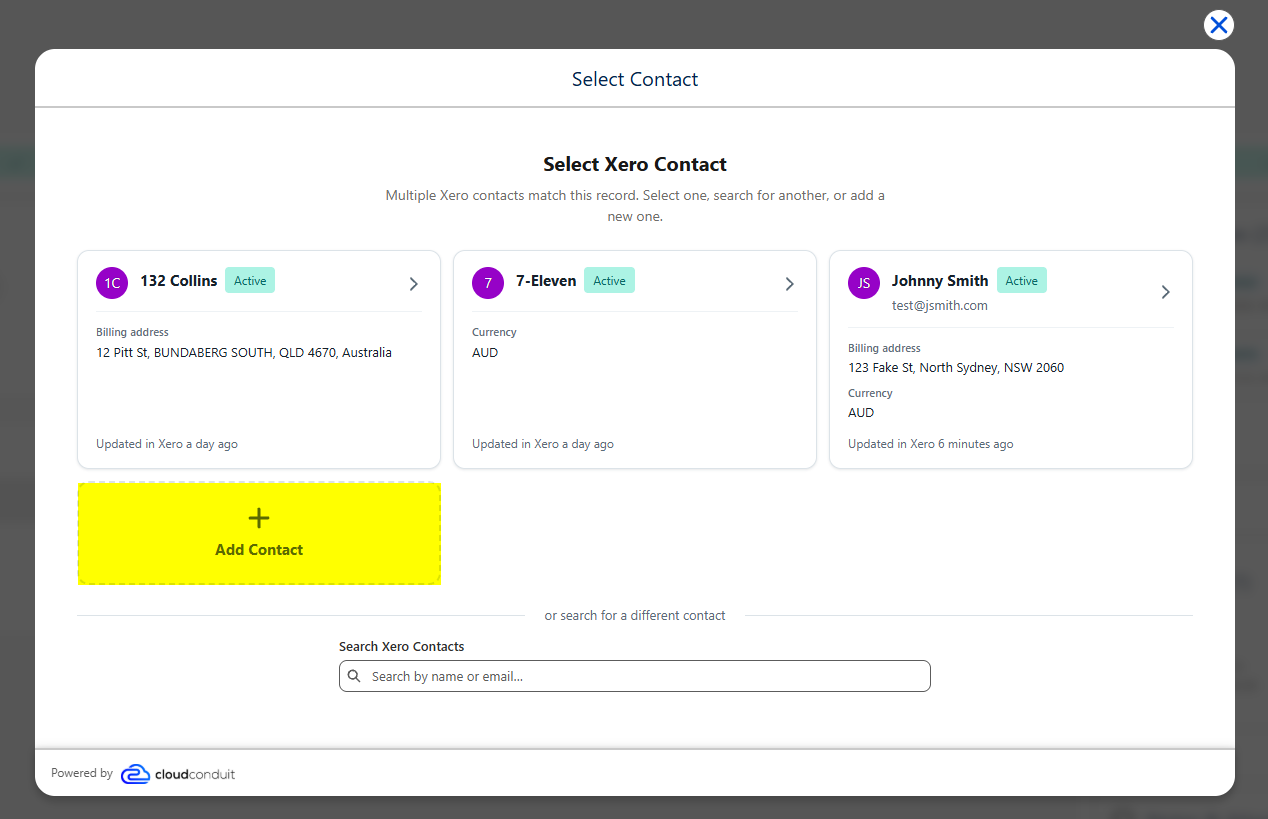Click the test@jsmith.com email address

(x=940, y=306)
